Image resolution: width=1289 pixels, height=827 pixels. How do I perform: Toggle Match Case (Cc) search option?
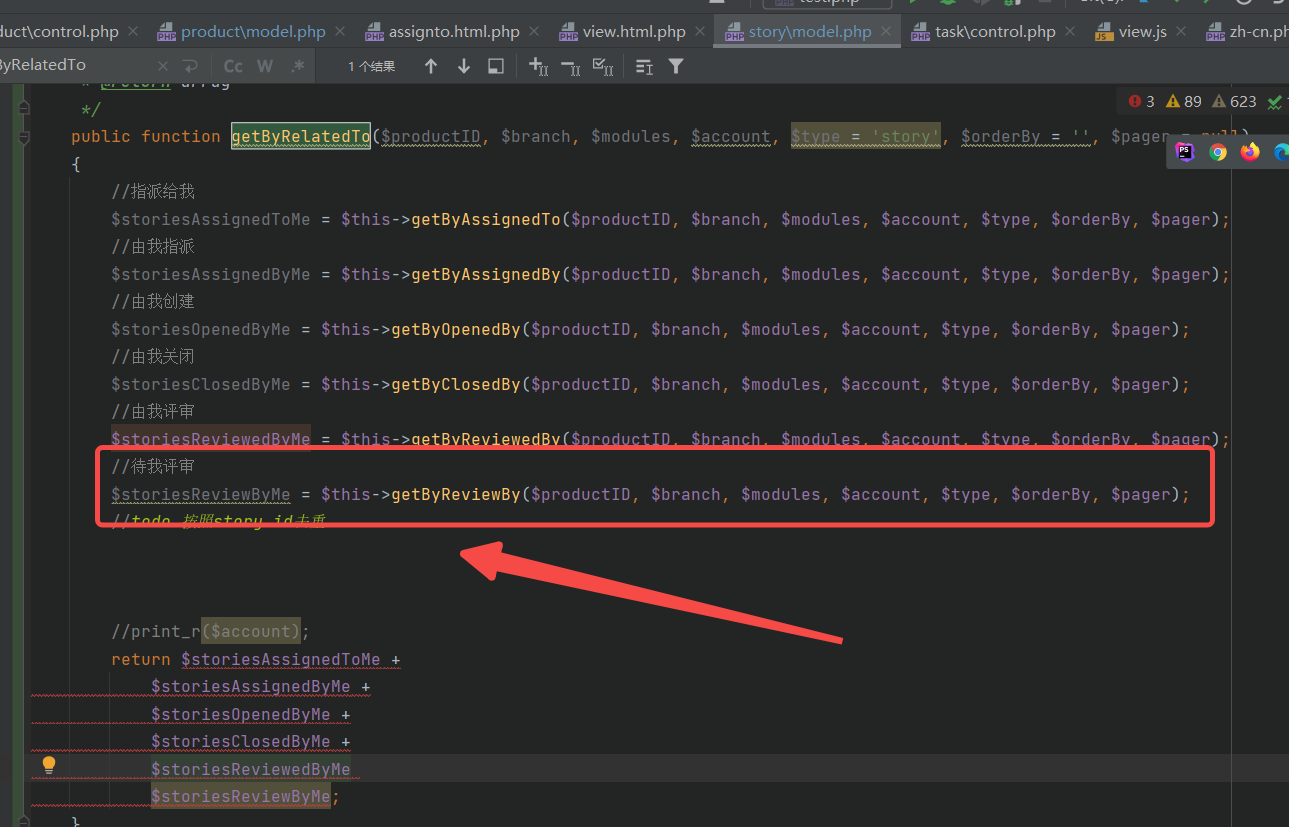coord(233,66)
